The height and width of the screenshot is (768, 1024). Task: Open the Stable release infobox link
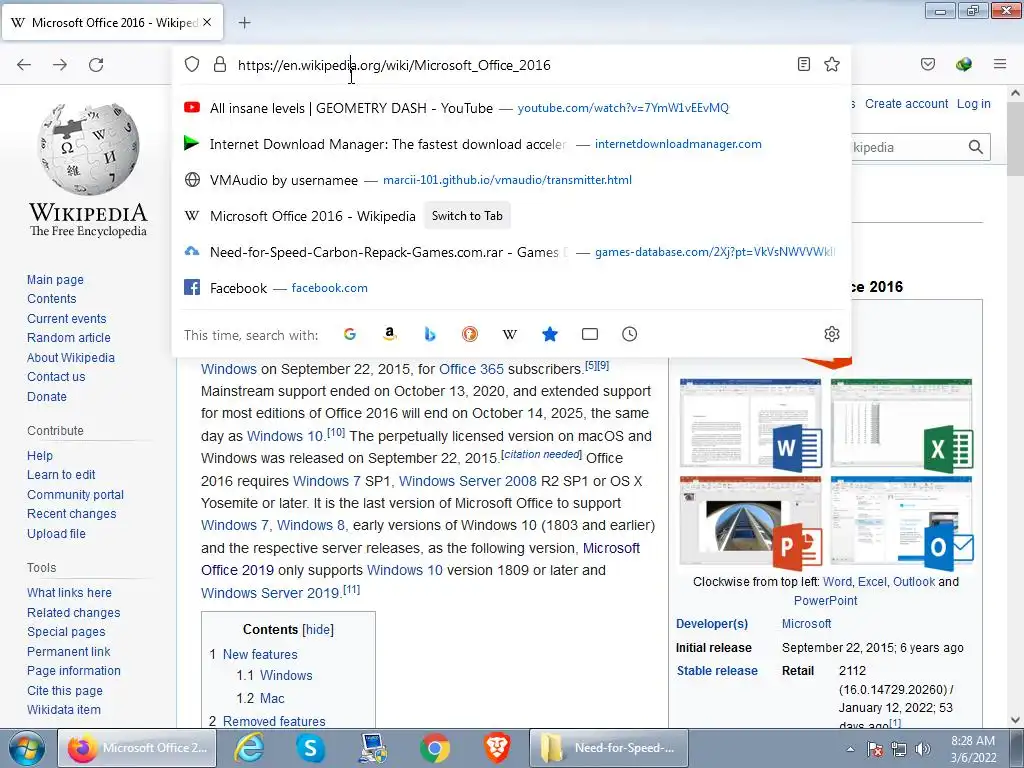coord(717,671)
